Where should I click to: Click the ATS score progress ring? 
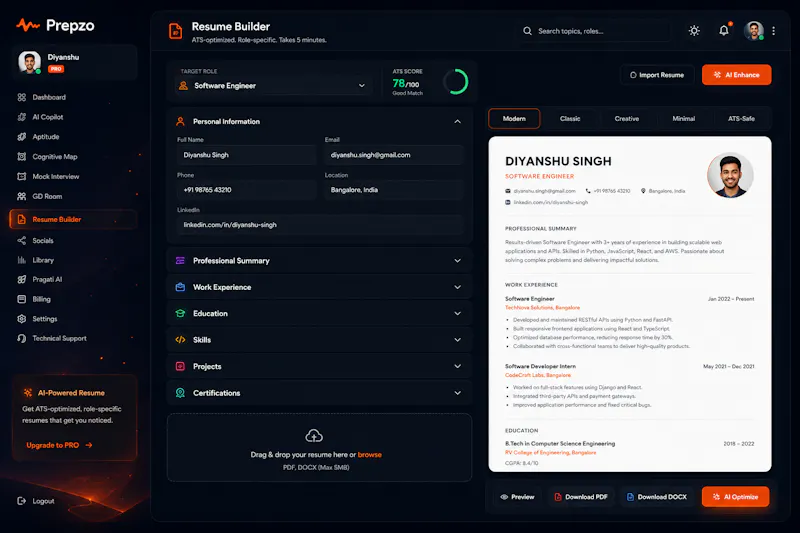click(x=456, y=82)
